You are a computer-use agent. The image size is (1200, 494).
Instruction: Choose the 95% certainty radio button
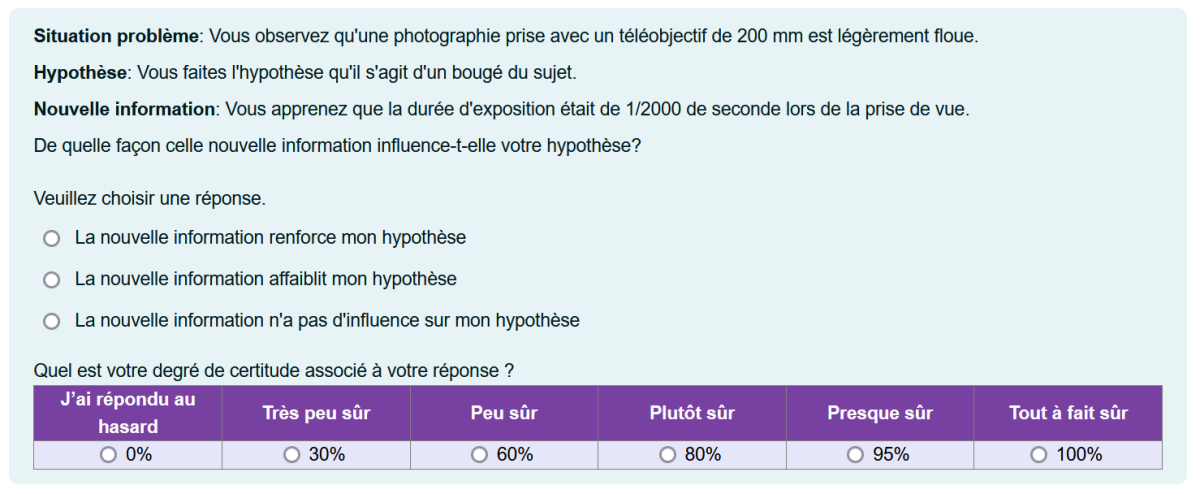855,455
